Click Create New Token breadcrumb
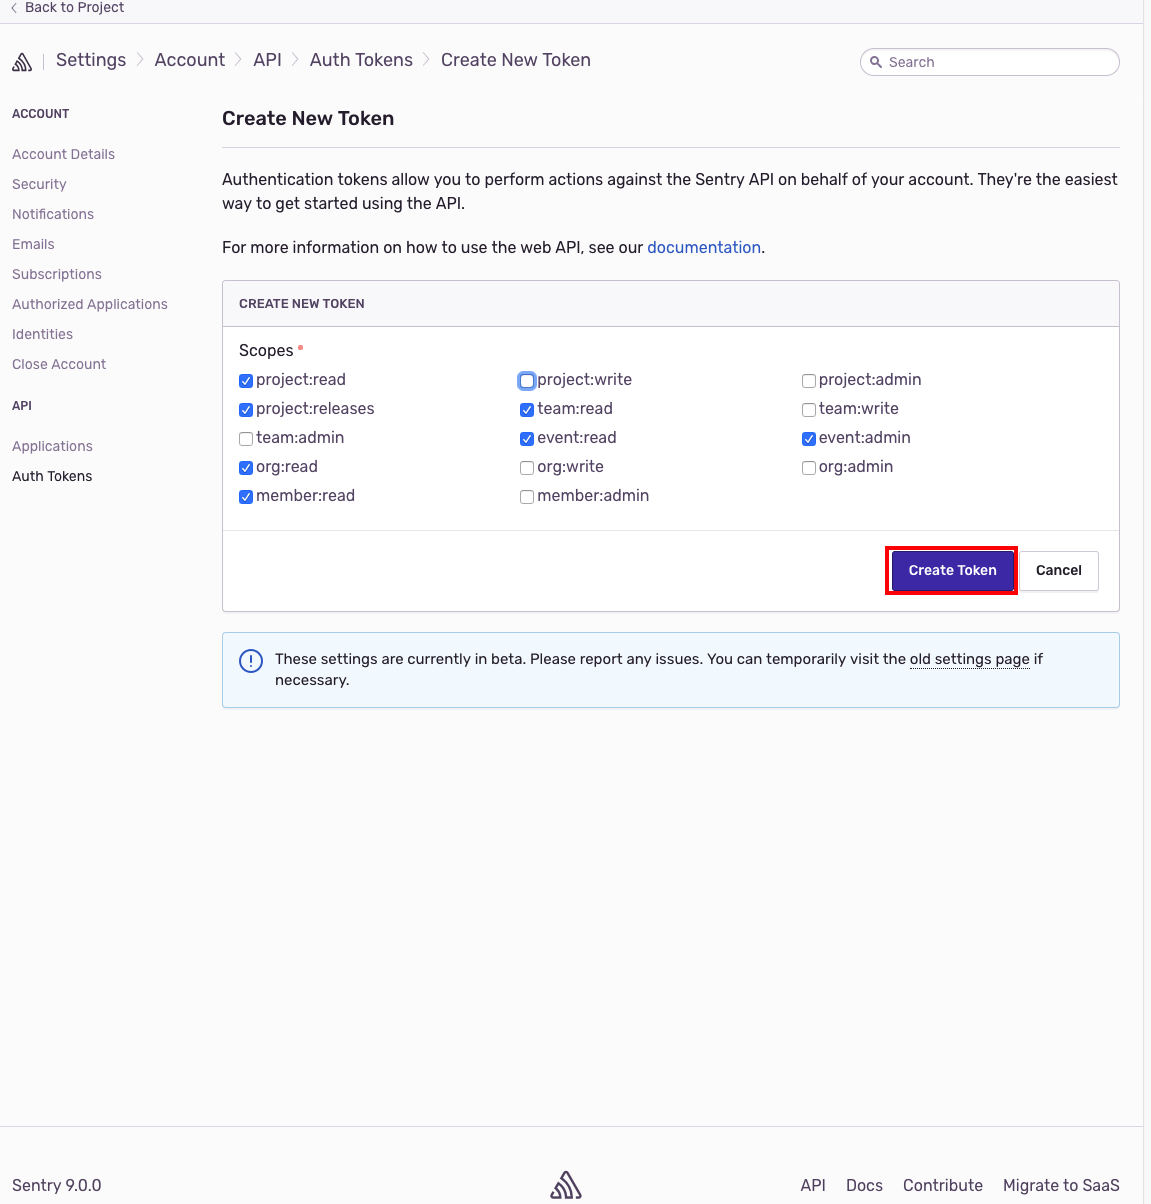 tap(516, 60)
